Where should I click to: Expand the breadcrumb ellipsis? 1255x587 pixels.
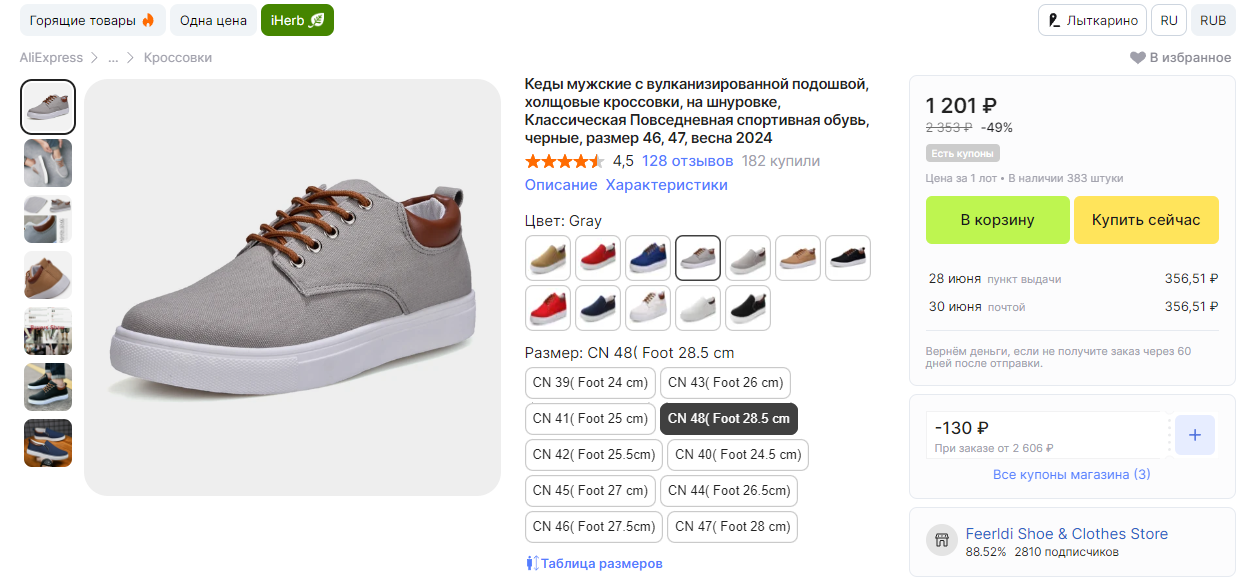click(x=113, y=58)
